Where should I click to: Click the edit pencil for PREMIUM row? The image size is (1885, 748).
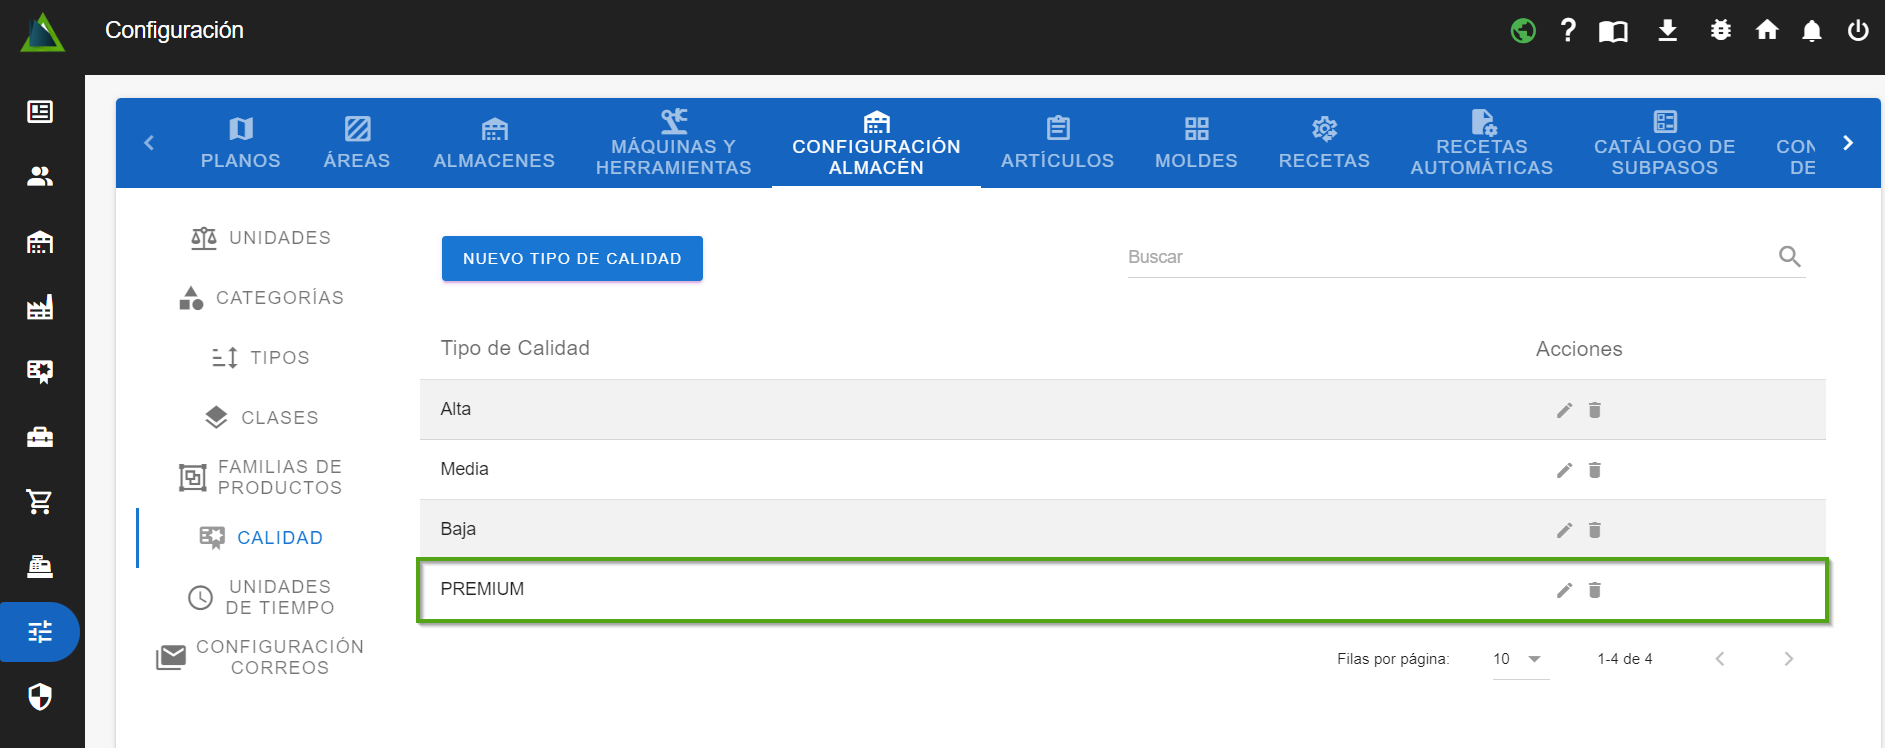tap(1564, 590)
